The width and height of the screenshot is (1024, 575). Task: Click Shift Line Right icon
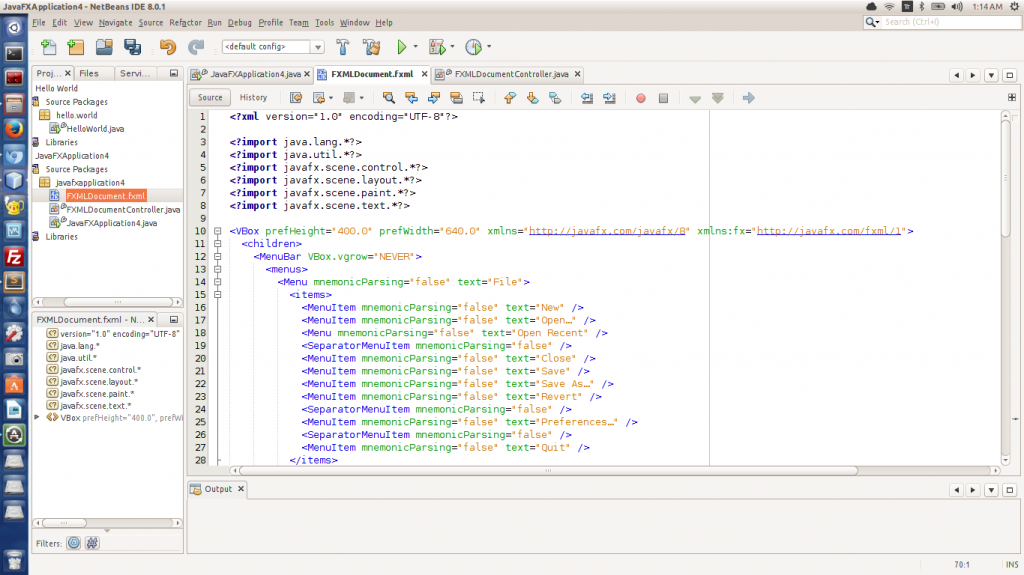609,98
